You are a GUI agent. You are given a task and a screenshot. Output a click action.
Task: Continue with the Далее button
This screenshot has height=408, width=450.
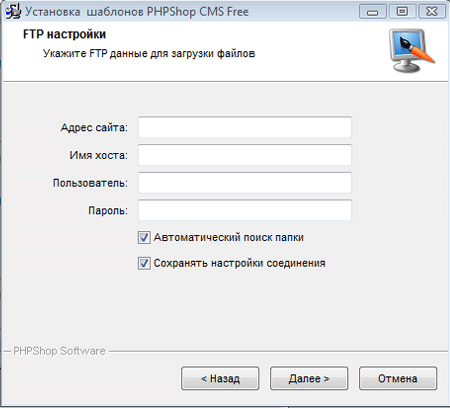pyautogui.click(x=309, y=378)
